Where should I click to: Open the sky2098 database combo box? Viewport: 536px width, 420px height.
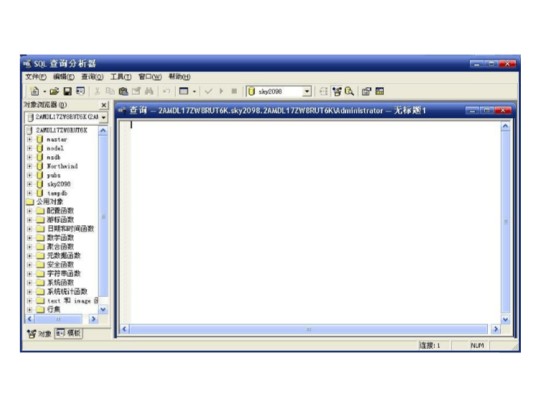(x=307, y=91)
